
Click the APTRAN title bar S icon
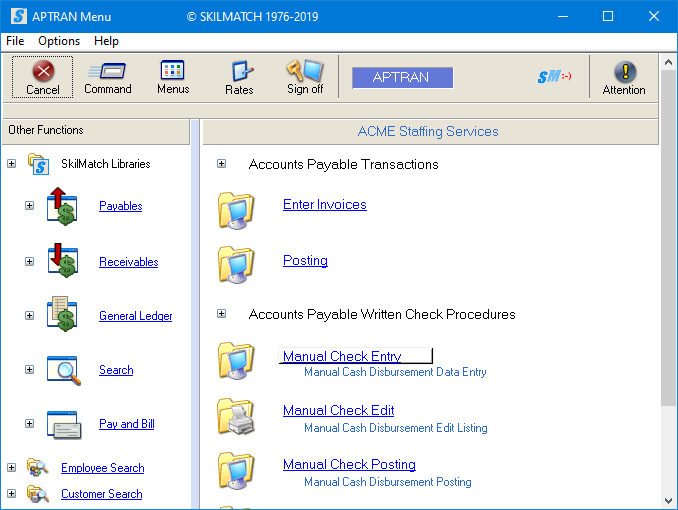pos(19,16)
